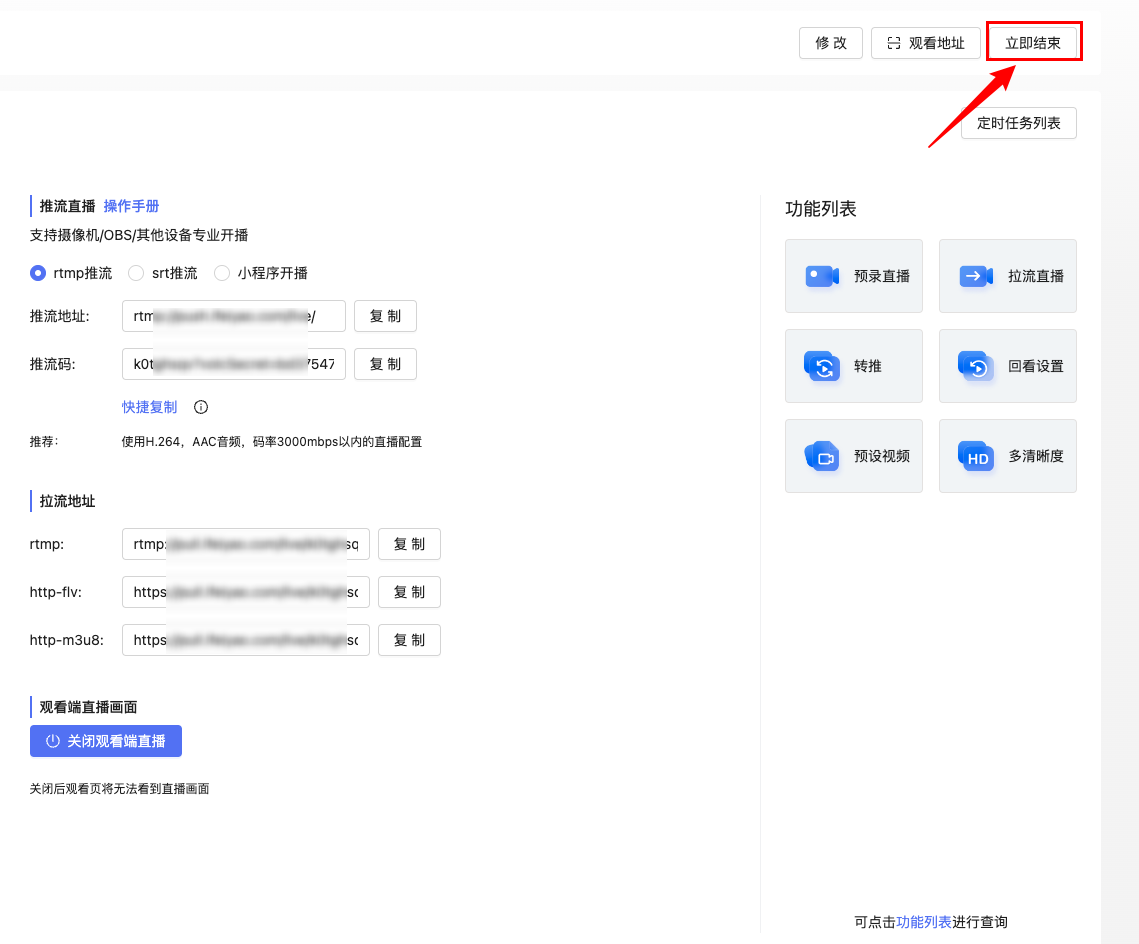Click the 推流码 input field
1139x944 pixels.
pos(233,364)
